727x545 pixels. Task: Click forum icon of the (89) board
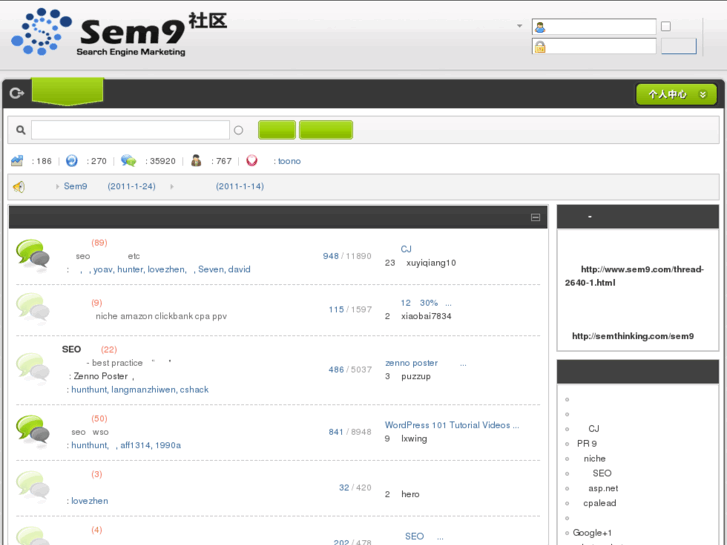pyautogui.click(x=32, y=254)
